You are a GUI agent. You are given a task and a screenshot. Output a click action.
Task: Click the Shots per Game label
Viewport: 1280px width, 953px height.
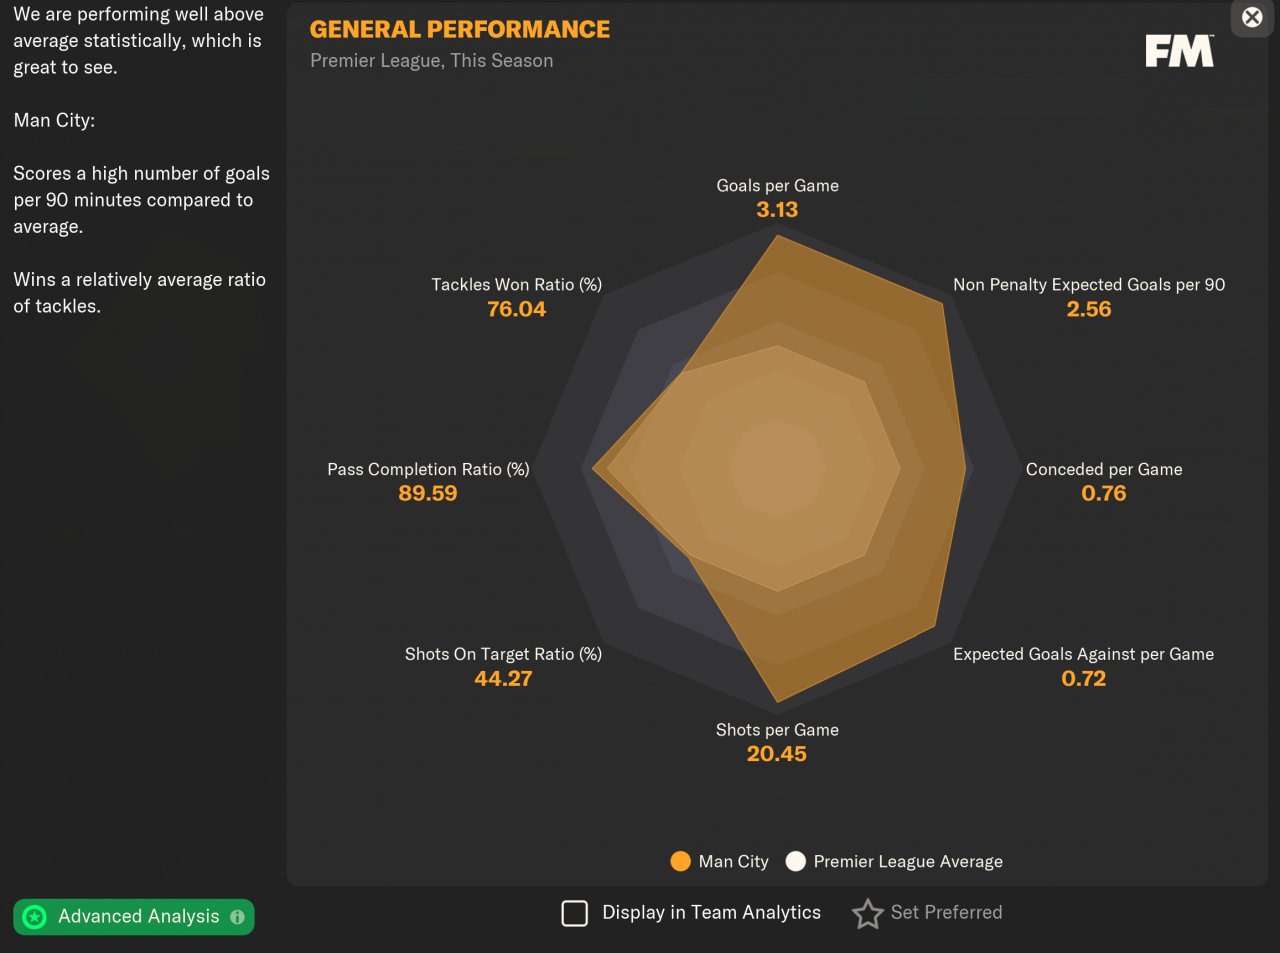point(777,730)
